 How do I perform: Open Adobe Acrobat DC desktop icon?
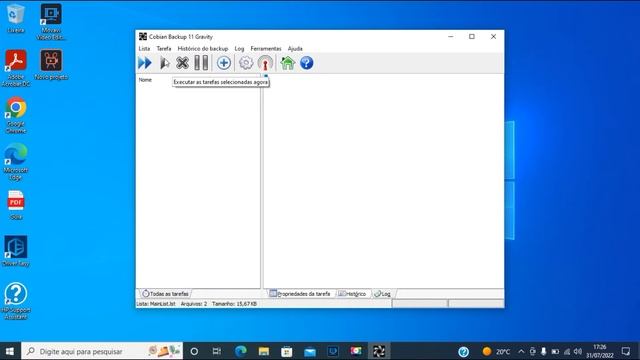point(16,68)
